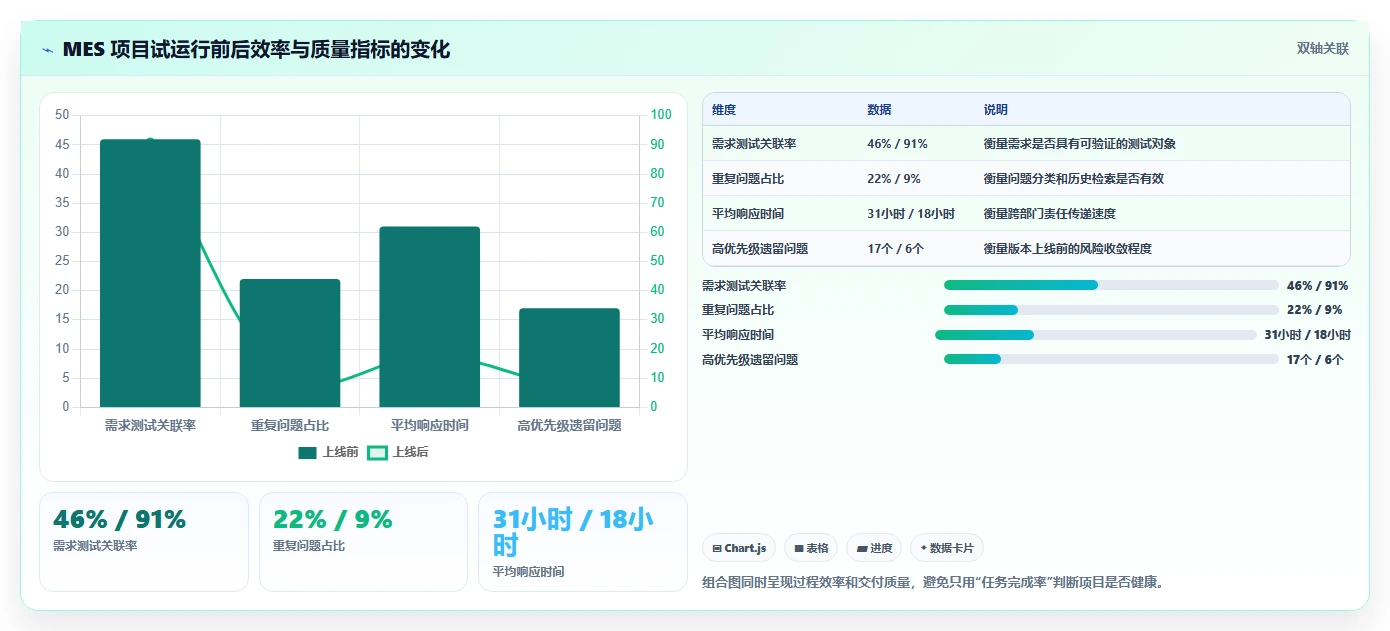
Task: Click the 需求测试关联率 progress bar
Action: [1111, 285]
